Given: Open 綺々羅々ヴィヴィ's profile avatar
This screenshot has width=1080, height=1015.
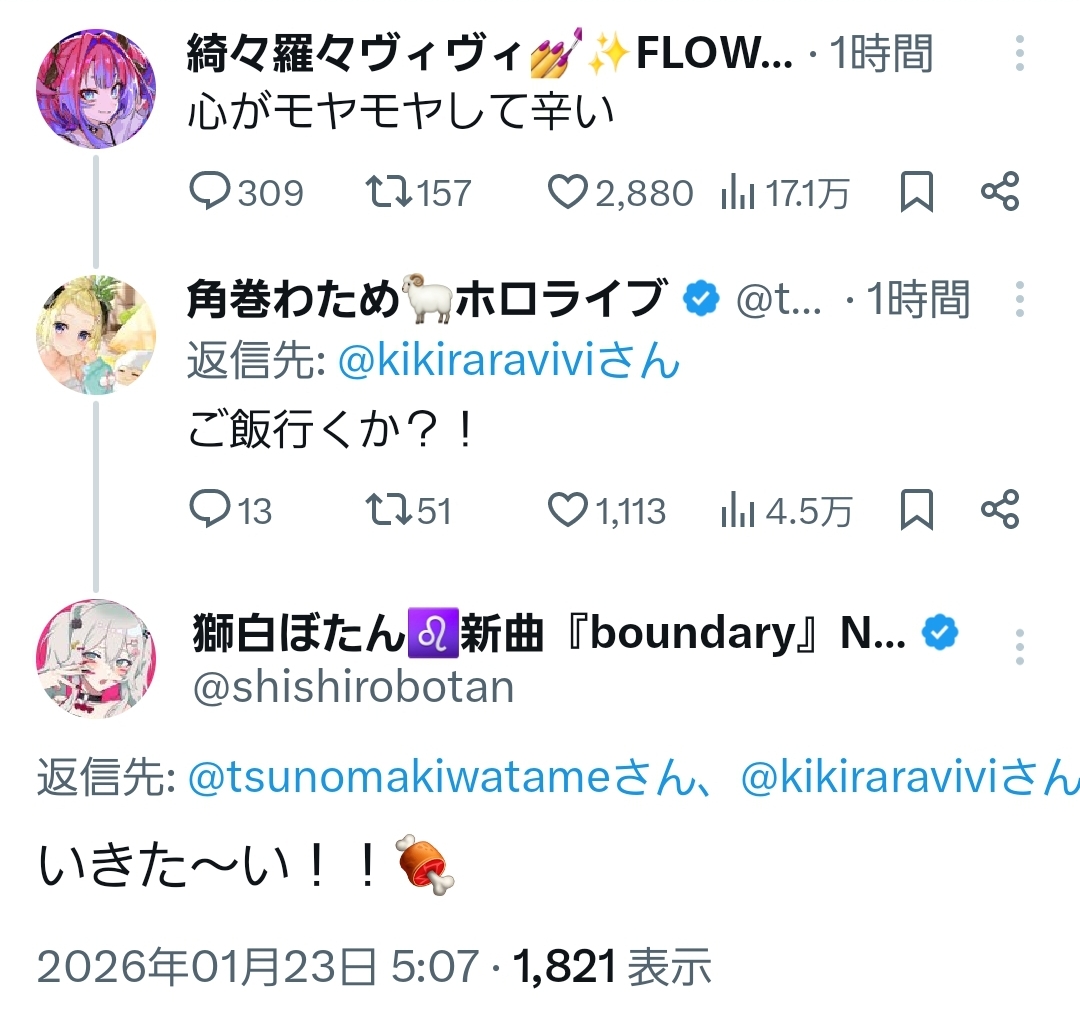Looking at the screenshot, I should click(97, 88).
